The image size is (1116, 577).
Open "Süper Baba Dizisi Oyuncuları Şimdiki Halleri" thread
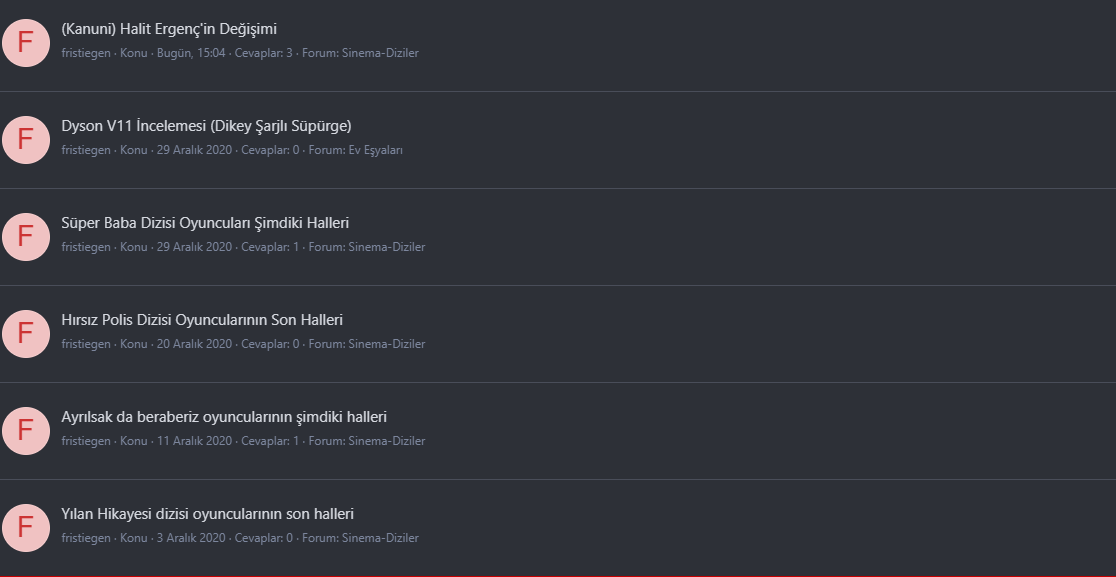coord(205,223)
